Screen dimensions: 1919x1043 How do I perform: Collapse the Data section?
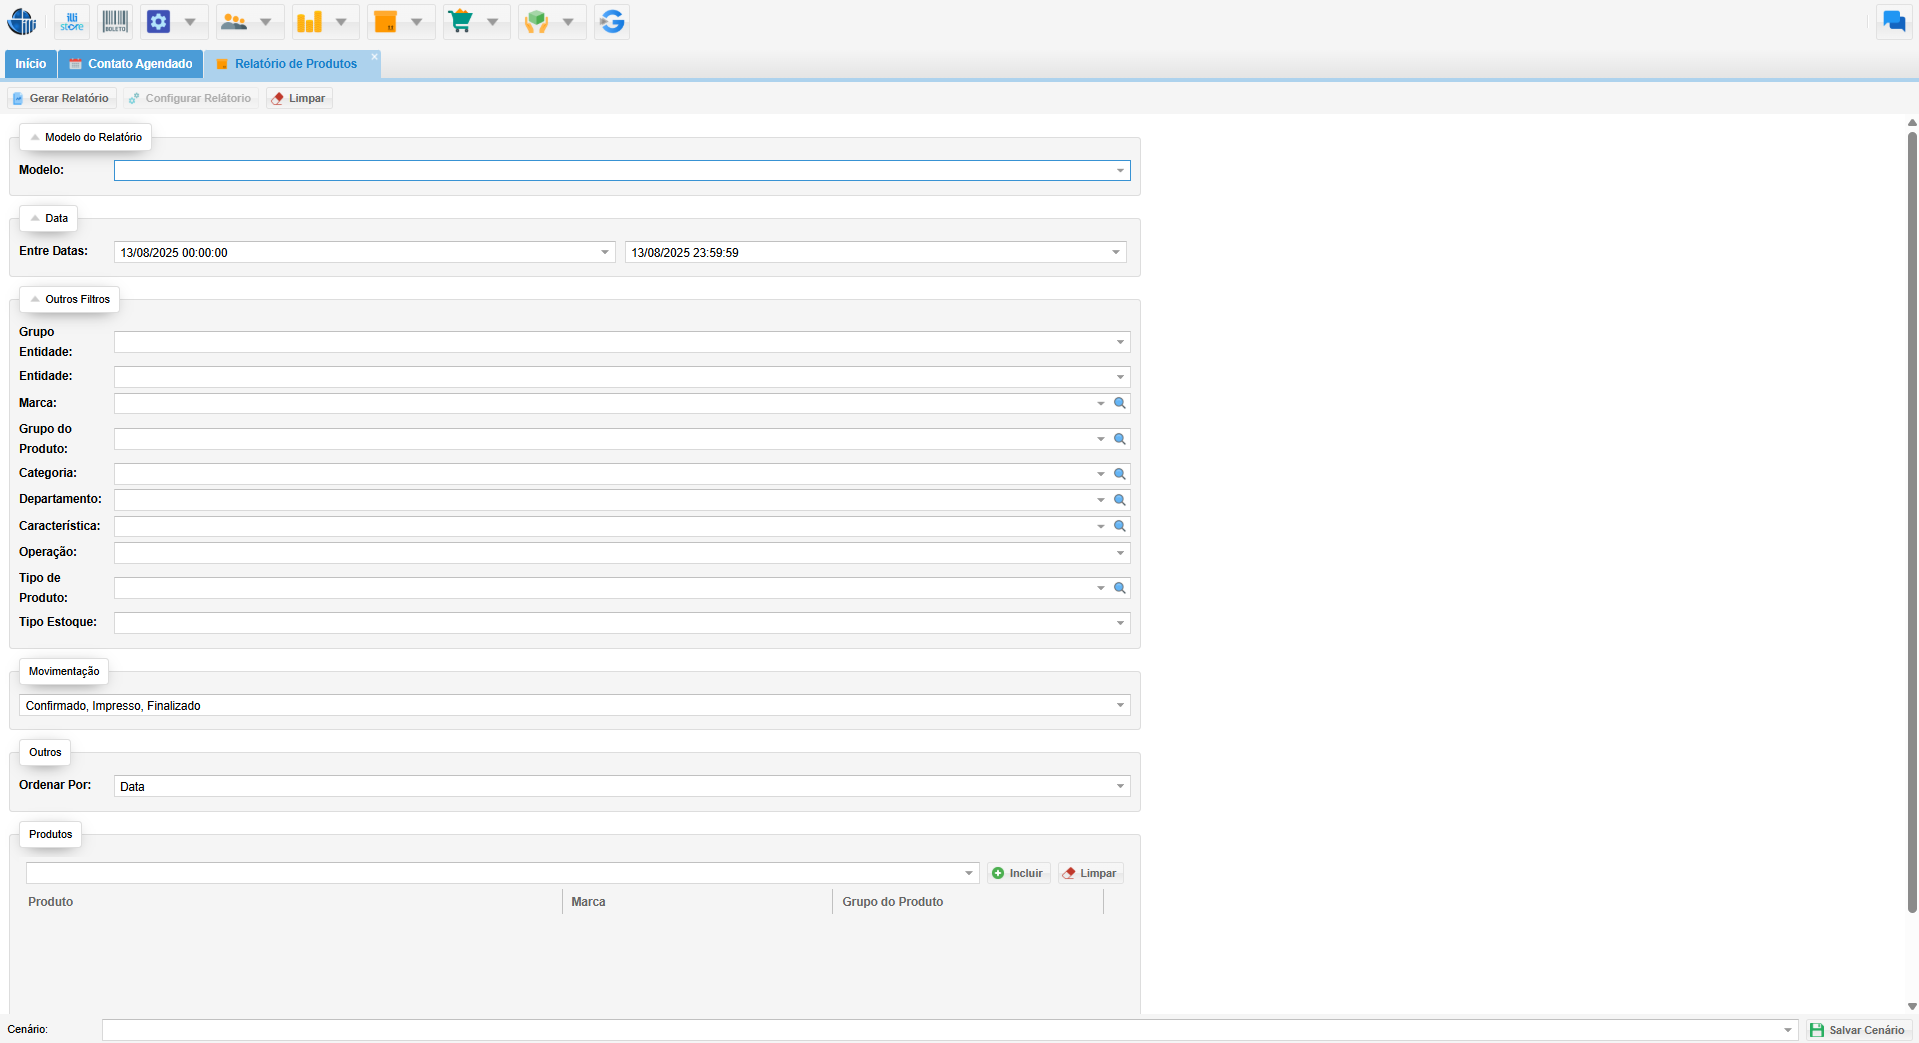35,218
